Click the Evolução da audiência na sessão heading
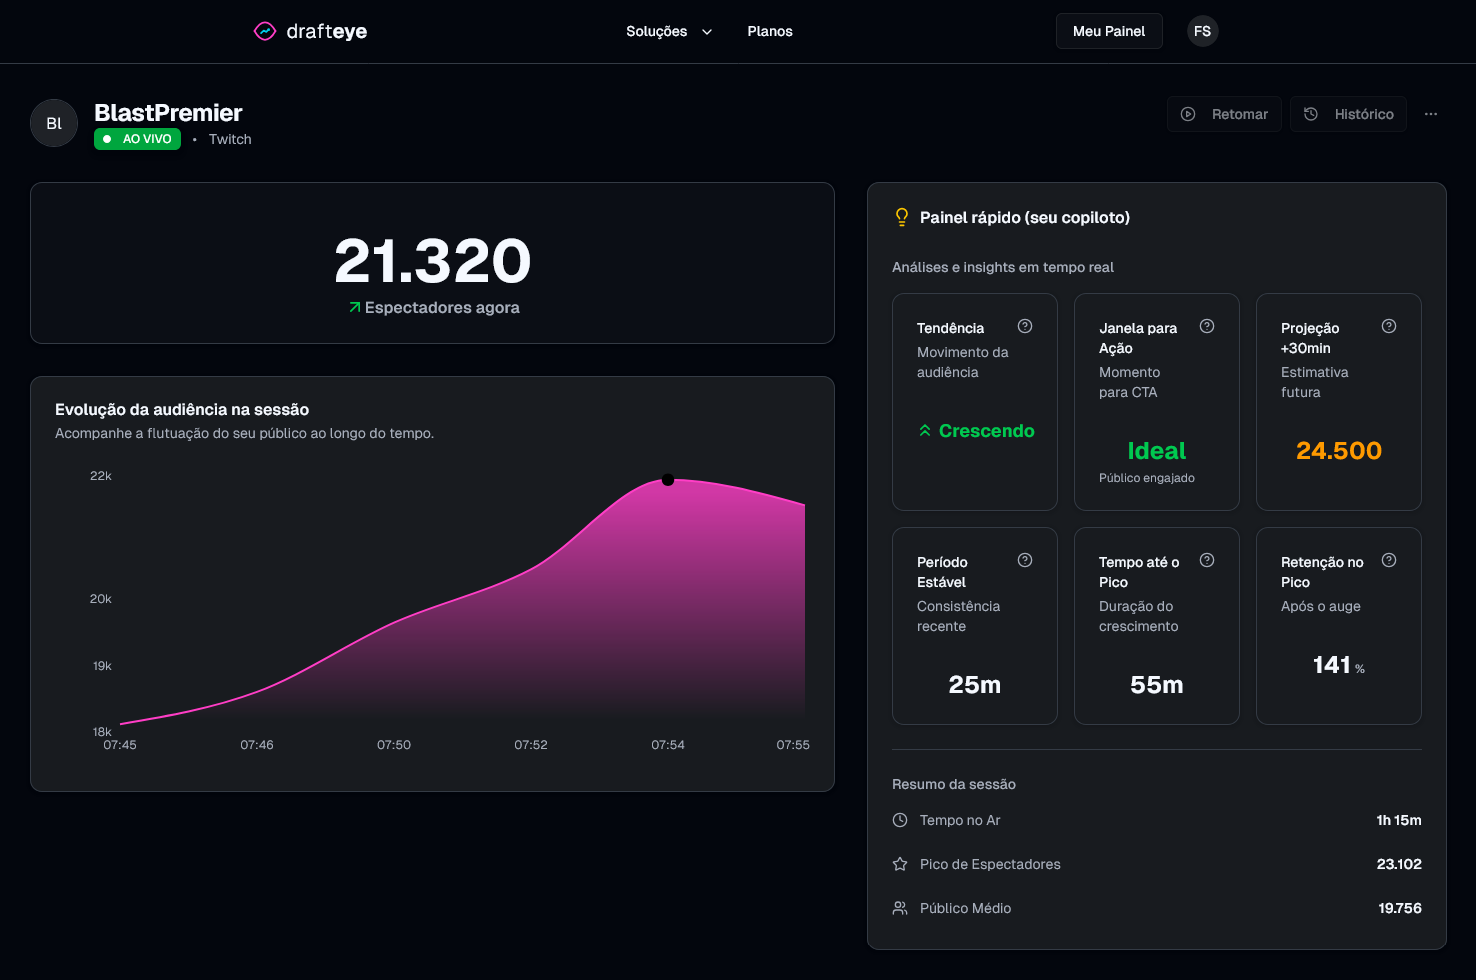This screenshot has width=1476, height=980. (x=182, y=409)
